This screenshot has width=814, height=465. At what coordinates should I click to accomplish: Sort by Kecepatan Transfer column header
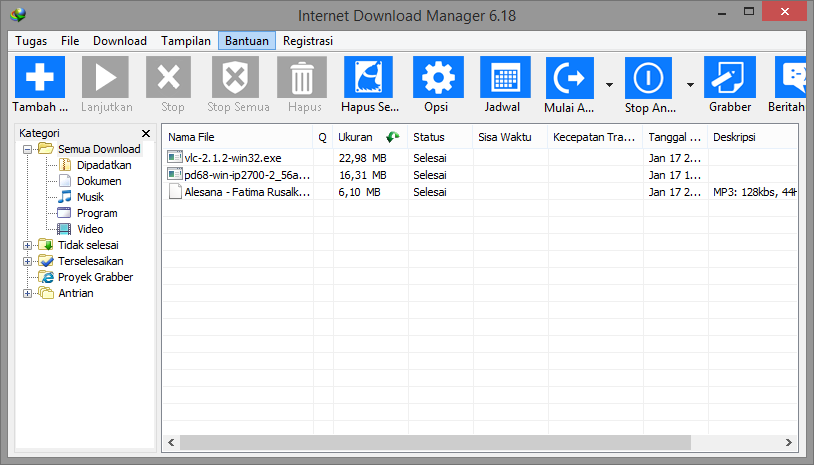[x=595, y=137]
